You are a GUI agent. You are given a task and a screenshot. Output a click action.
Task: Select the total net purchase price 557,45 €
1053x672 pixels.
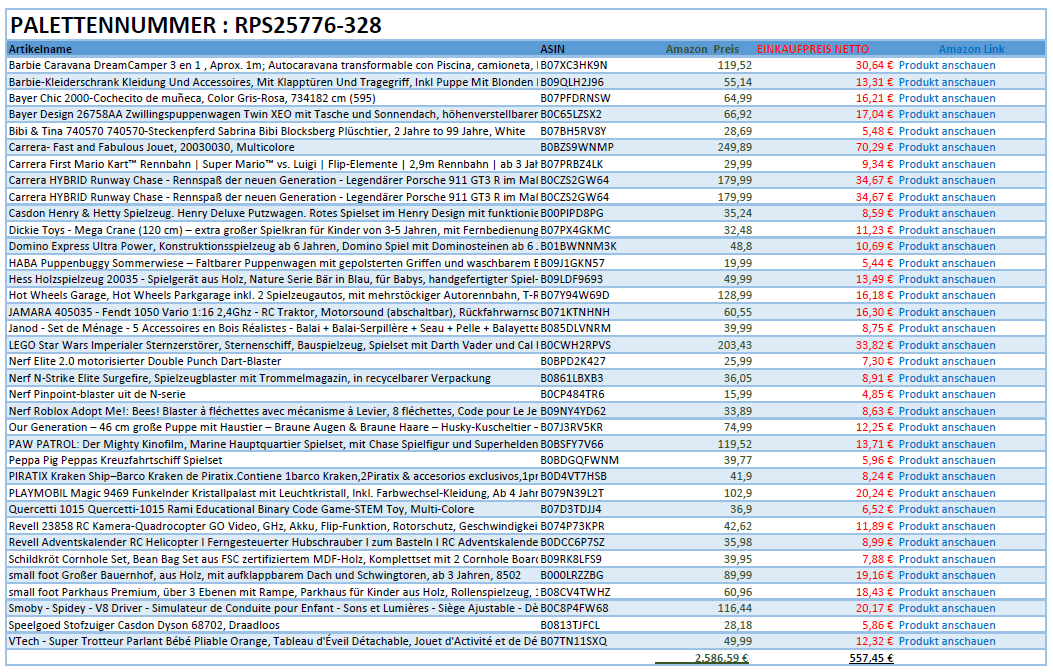(x=870, y=658)
